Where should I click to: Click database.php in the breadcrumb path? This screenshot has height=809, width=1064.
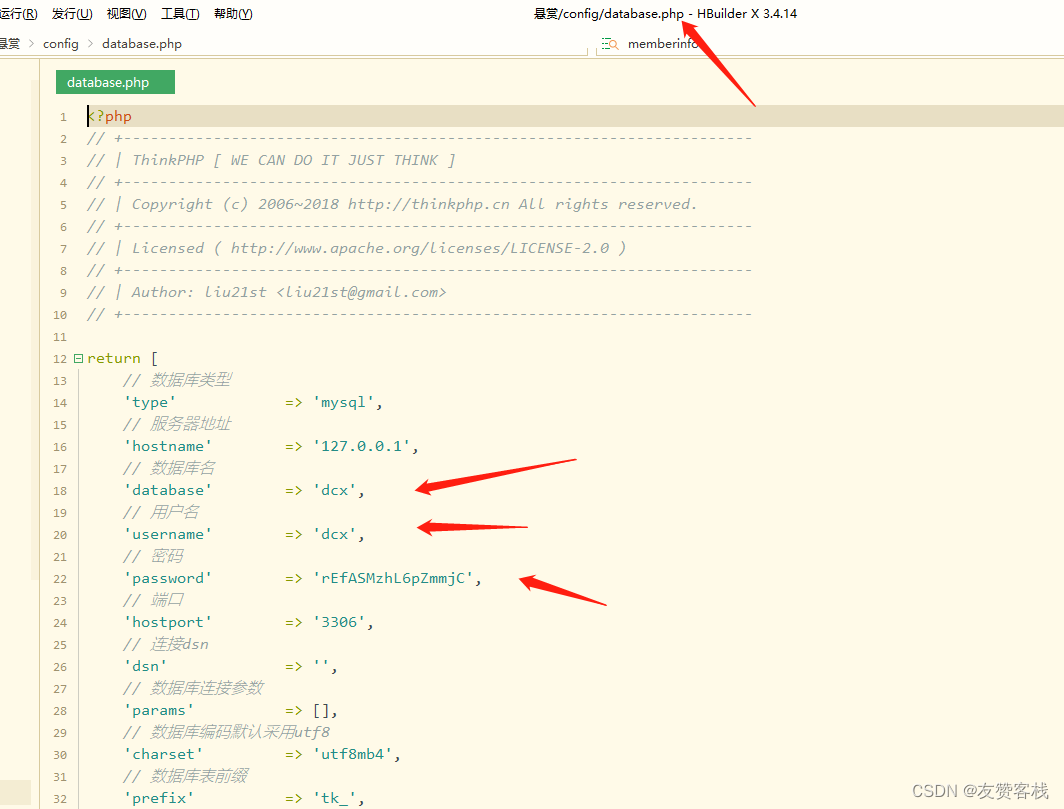click(x=142, y=43)
